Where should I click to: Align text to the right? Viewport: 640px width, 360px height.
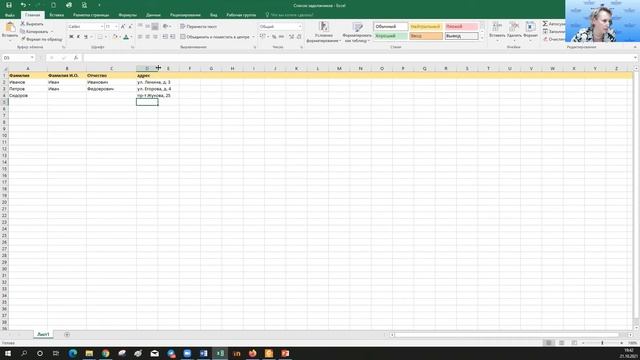155,37
